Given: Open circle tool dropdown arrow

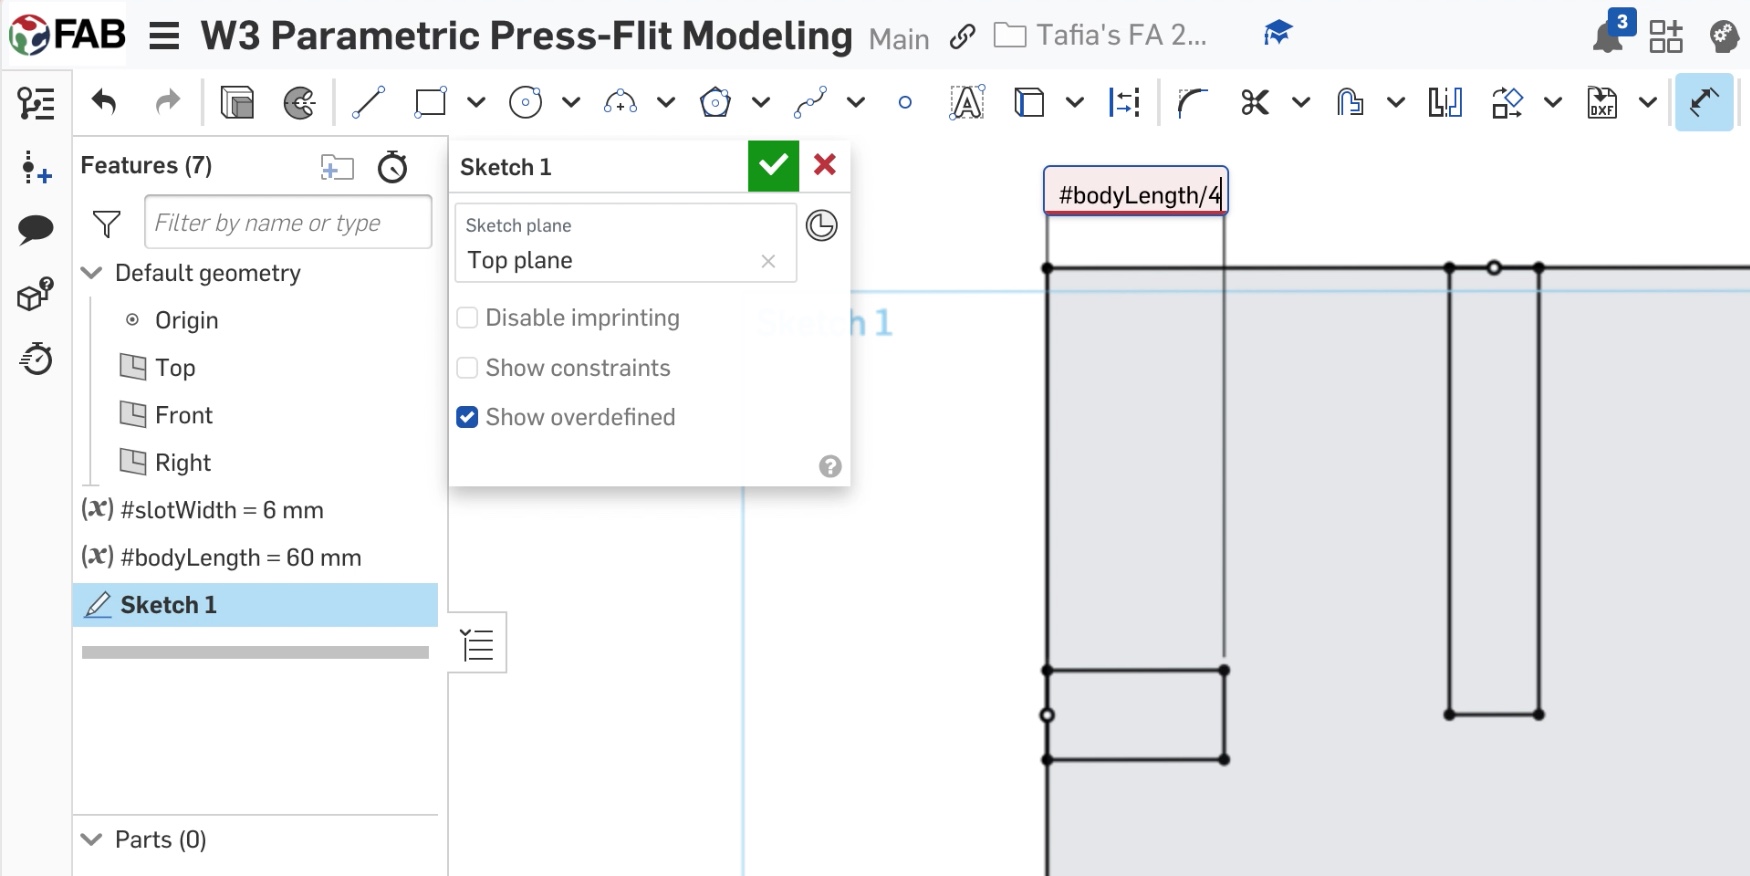Looking at the screenshot, I should point(571,102).
